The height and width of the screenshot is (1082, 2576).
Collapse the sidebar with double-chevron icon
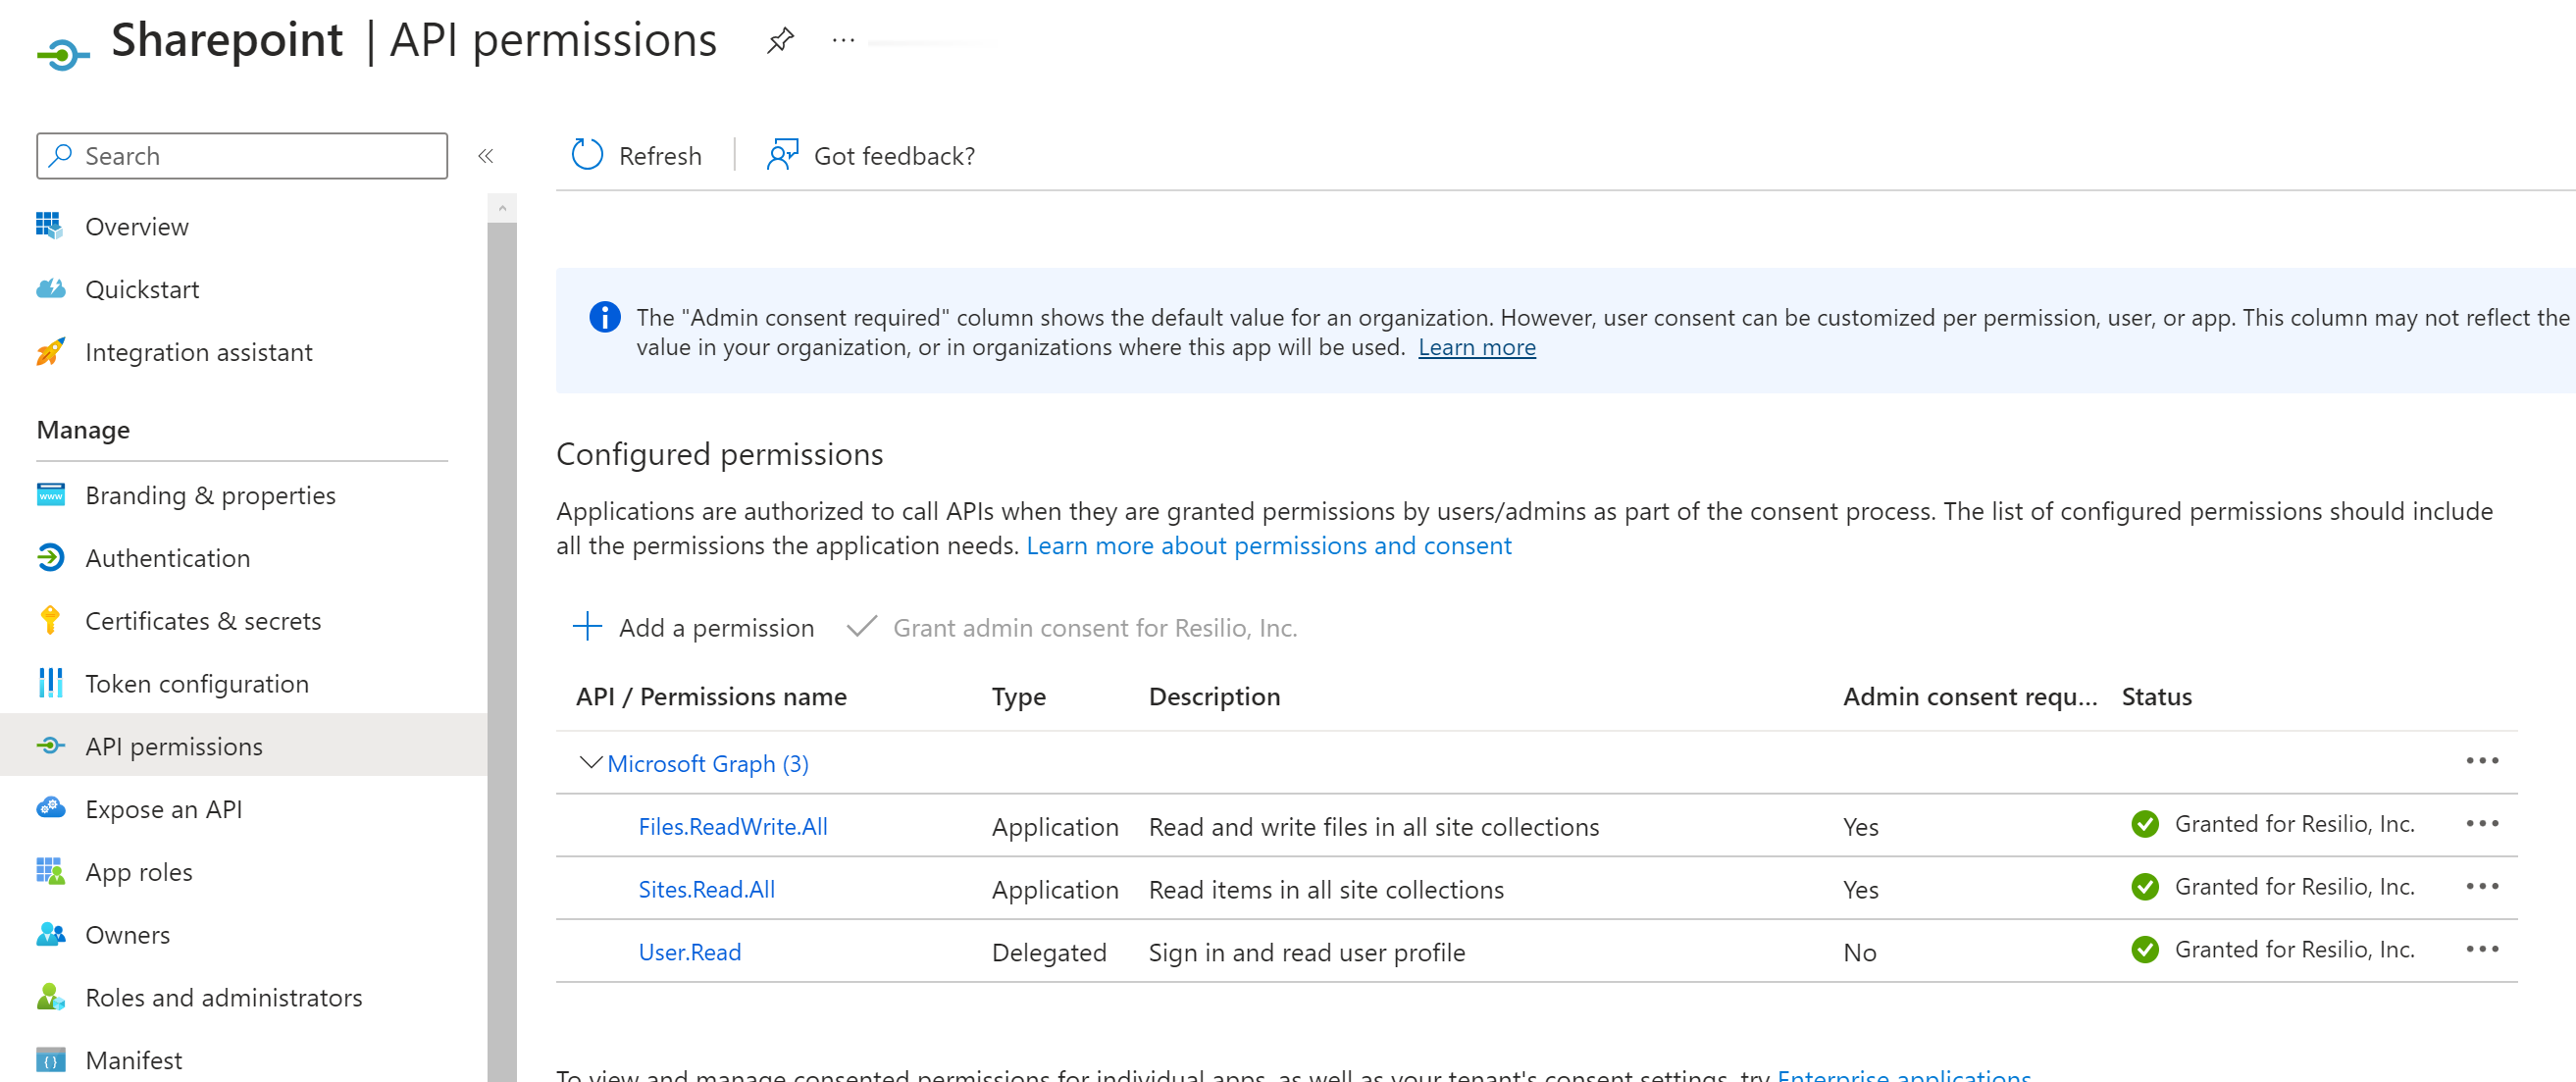(x=486, y=156)
